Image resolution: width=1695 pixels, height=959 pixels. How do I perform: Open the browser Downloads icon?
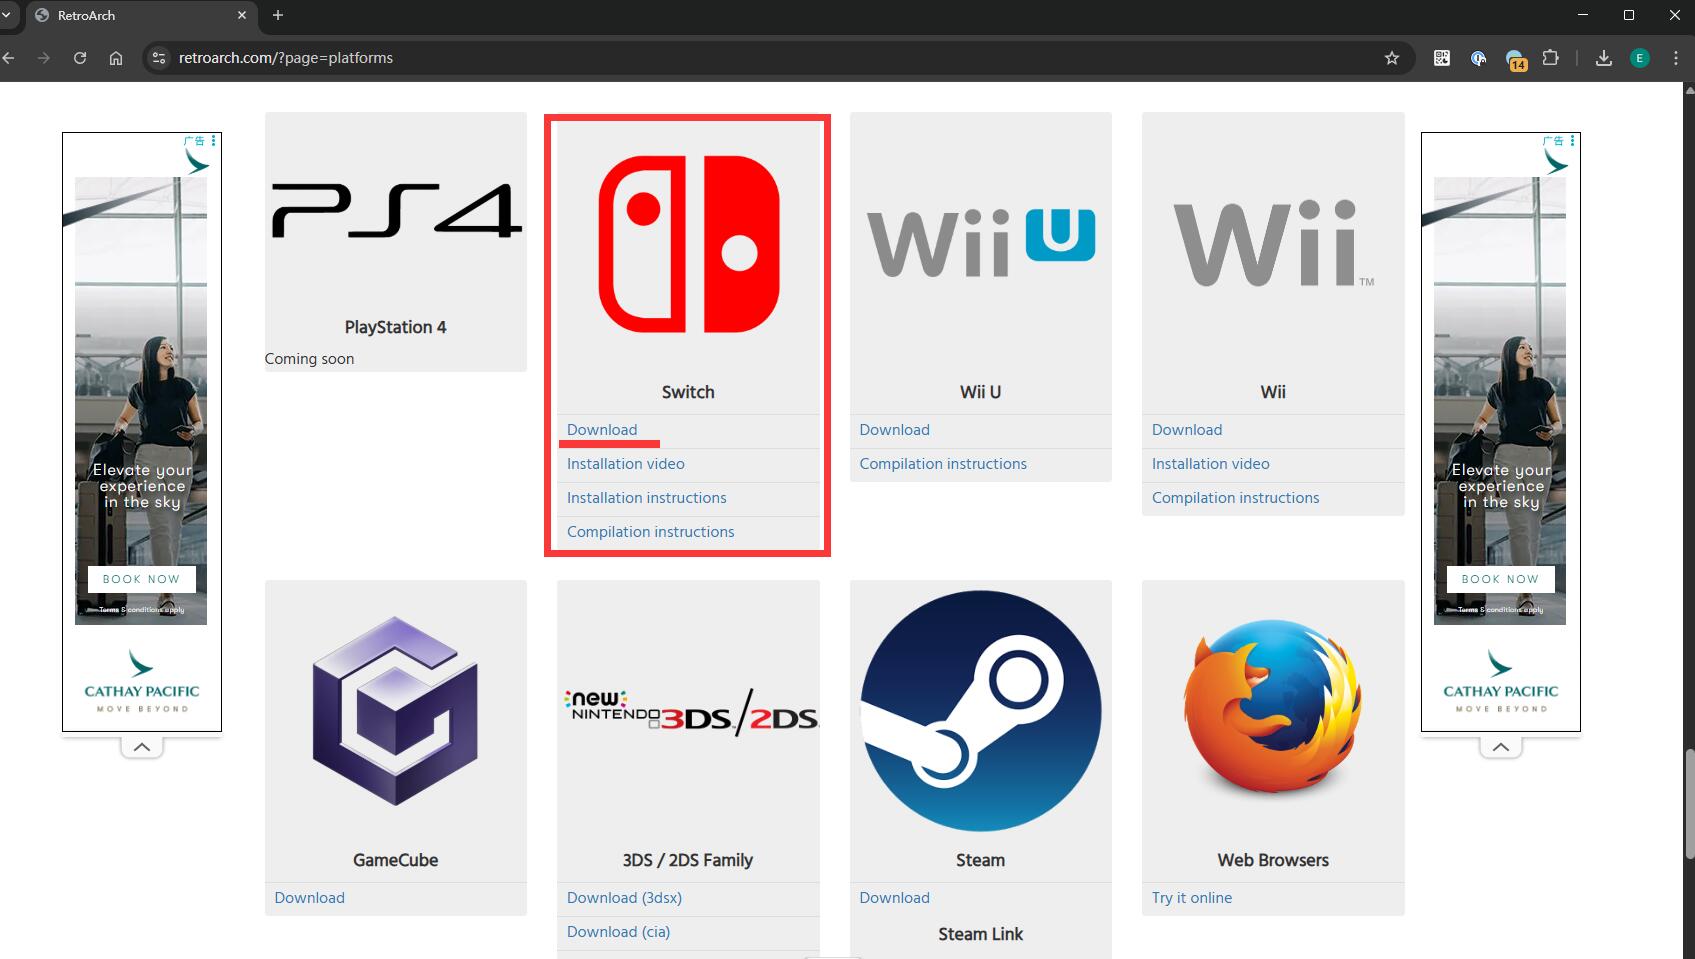[1603, 58]
